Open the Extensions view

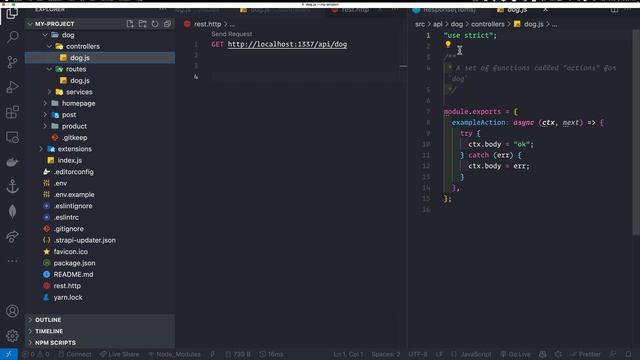click(12, 112)
